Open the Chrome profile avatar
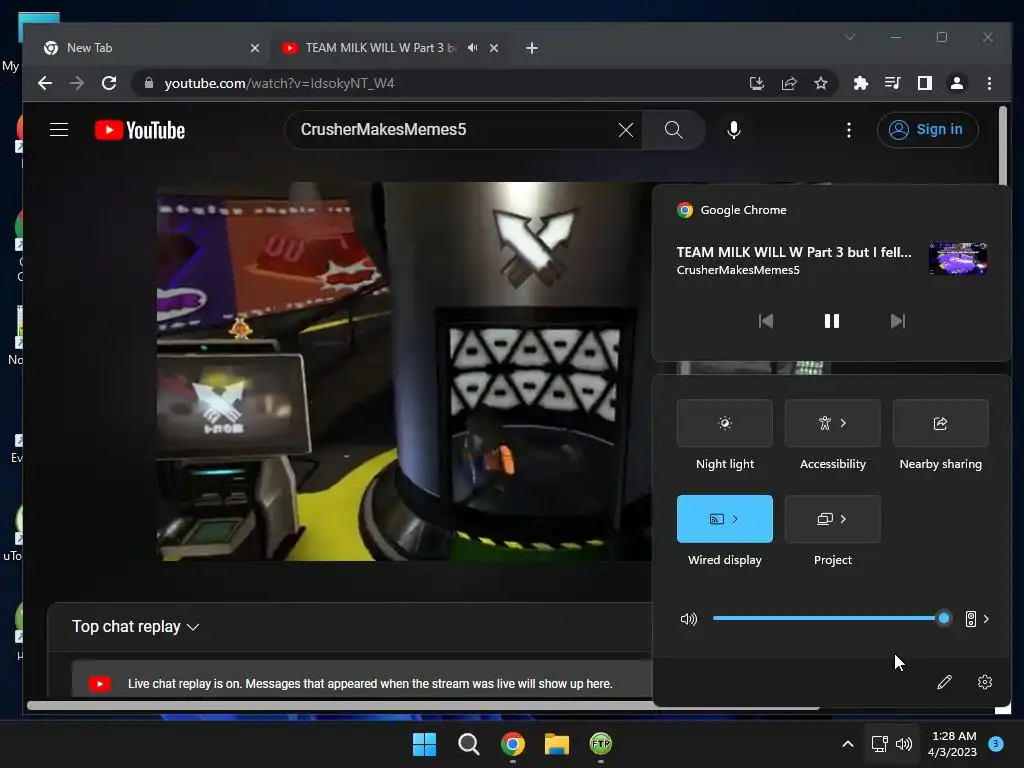This screenshot has width=1024, height=768. 957,83
